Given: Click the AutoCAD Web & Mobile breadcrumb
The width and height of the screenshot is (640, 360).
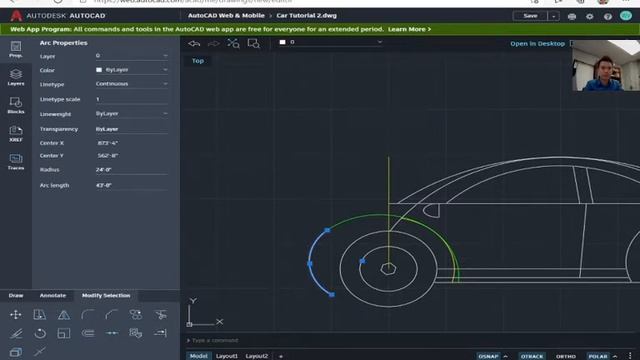Looking at the screenshot, I should tap(226, 16).
